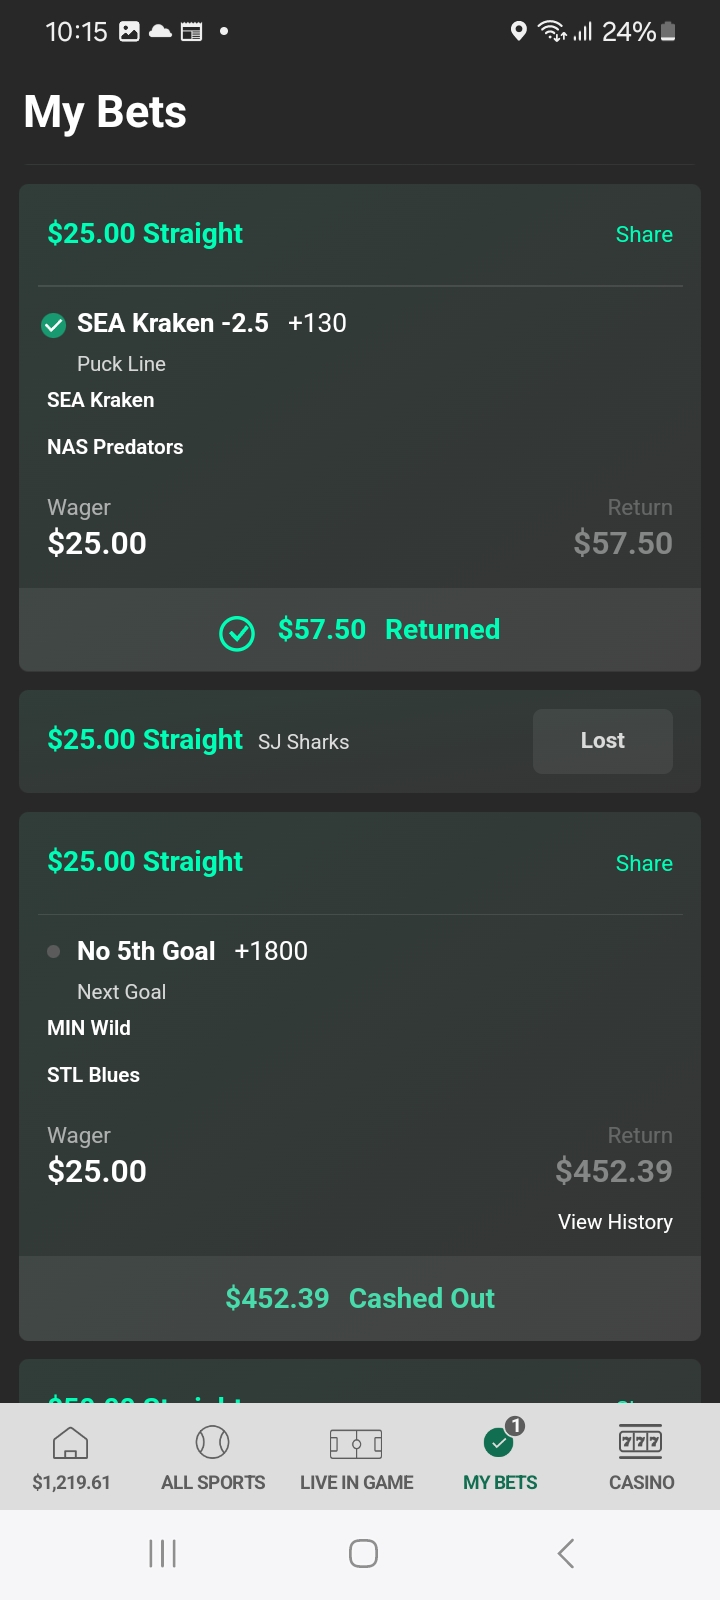Screen dimensions: 720x1600
Task: Tap the circled check next to $57.50 Returned
Action: pyautogui.click(x=237, y=632)
